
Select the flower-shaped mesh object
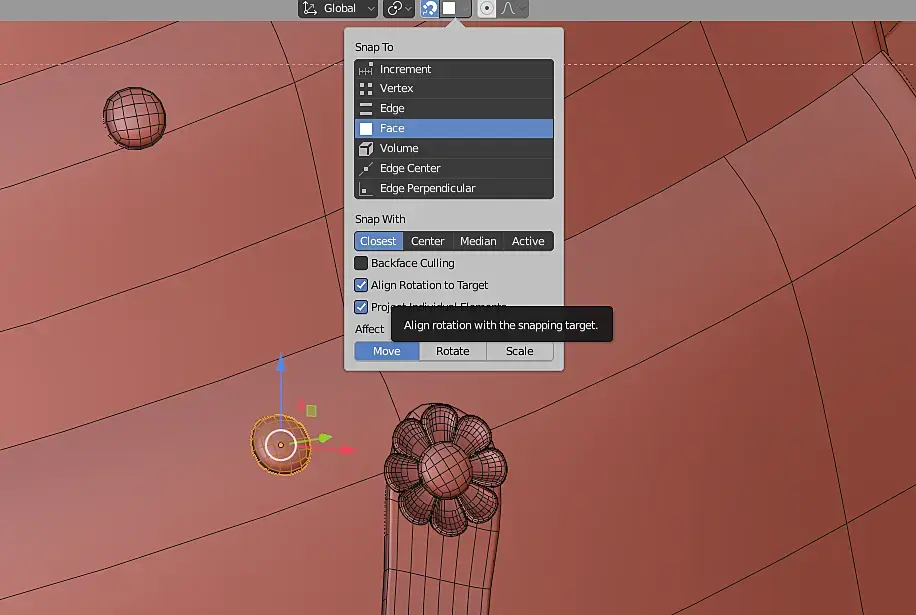[x=446, y=468]
